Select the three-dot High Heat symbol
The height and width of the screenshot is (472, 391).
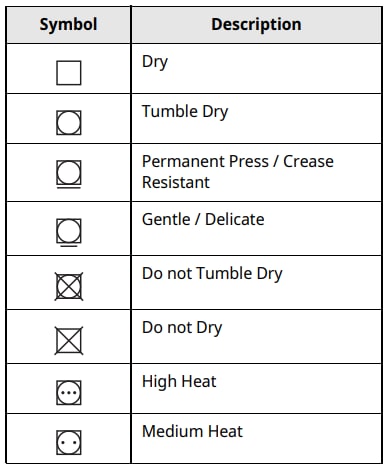point(69,392)
